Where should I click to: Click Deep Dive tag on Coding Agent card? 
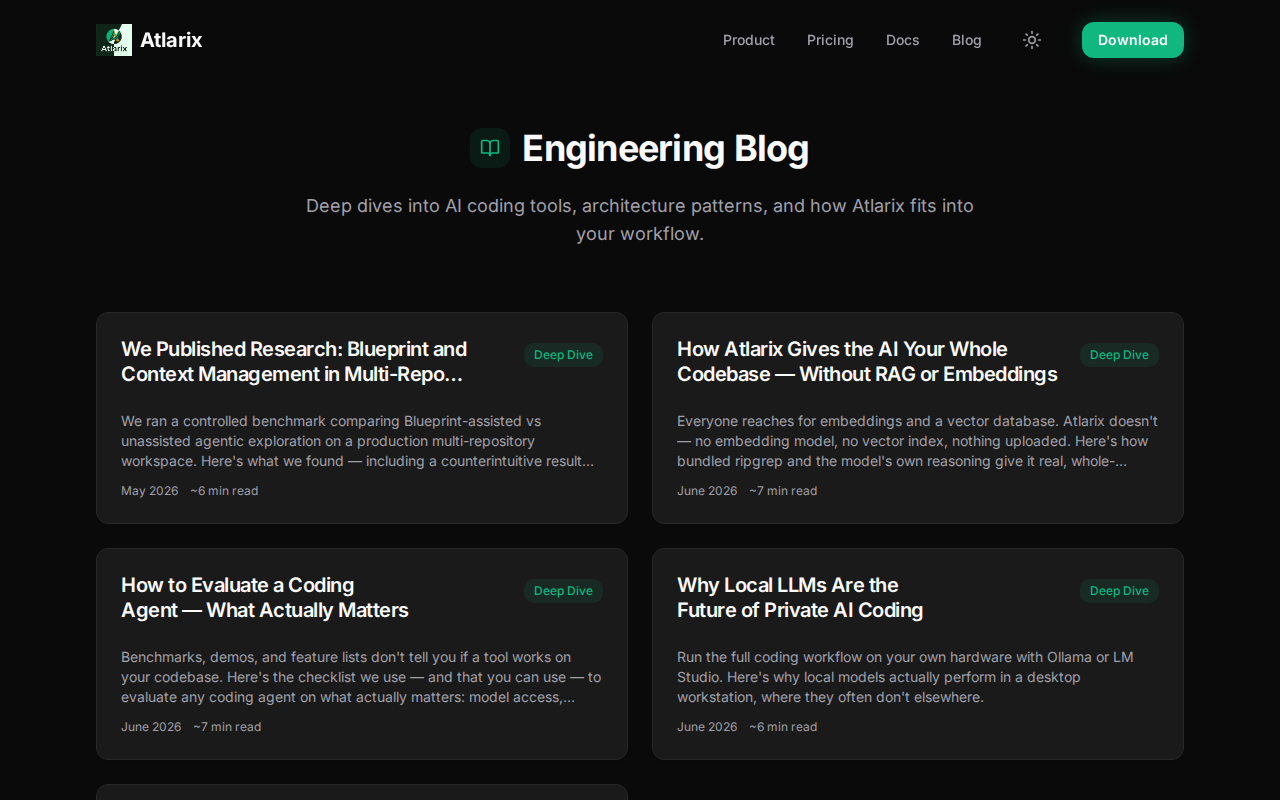[563, 591]
